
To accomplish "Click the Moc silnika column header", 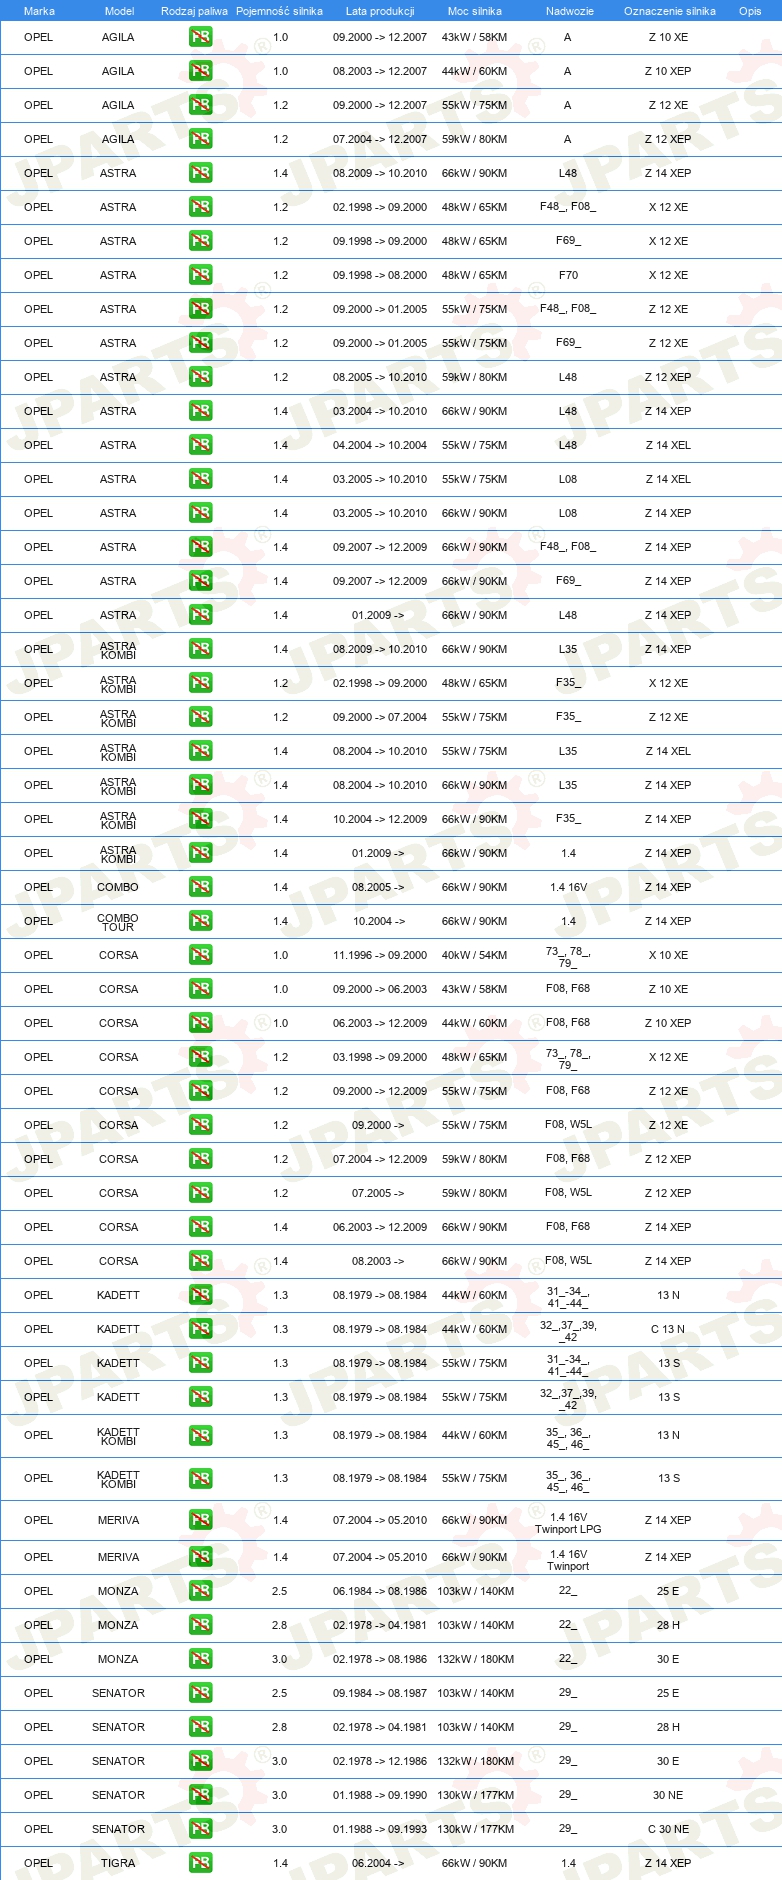I will (475, 11).
